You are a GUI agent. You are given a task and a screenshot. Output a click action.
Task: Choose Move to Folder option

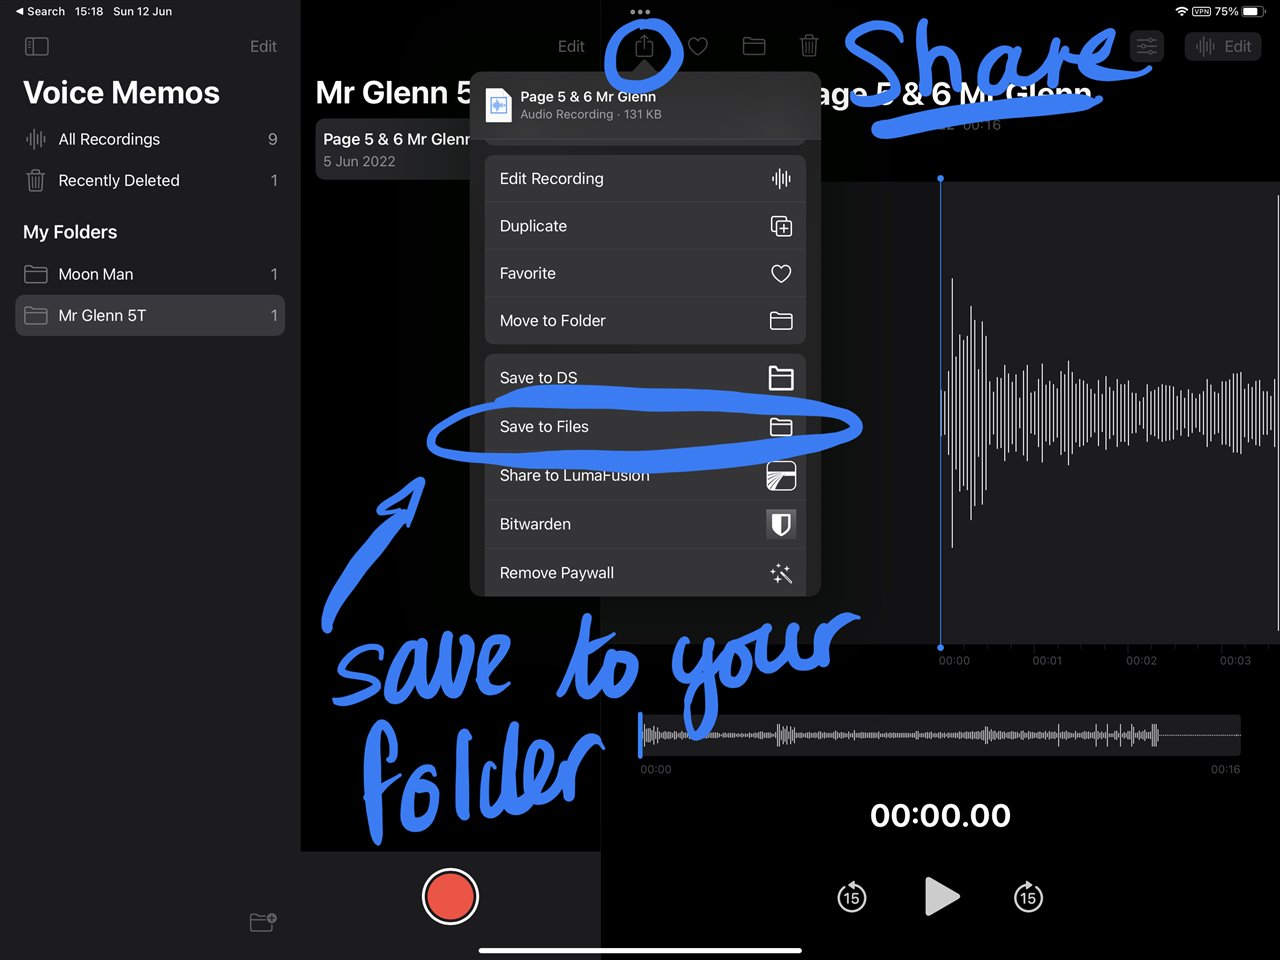[x=645, y=320]
